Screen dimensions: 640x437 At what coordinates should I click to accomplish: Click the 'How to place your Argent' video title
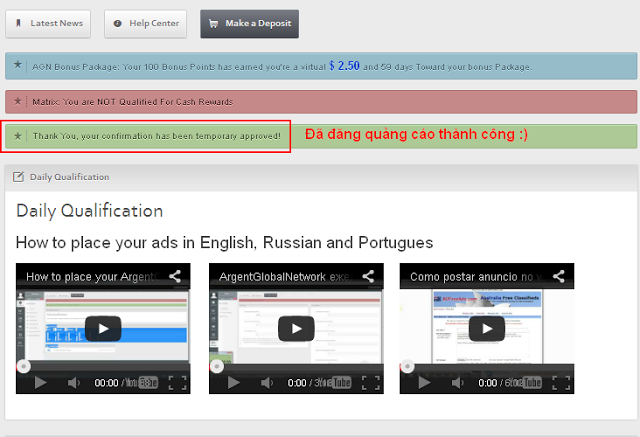point(93,277)
